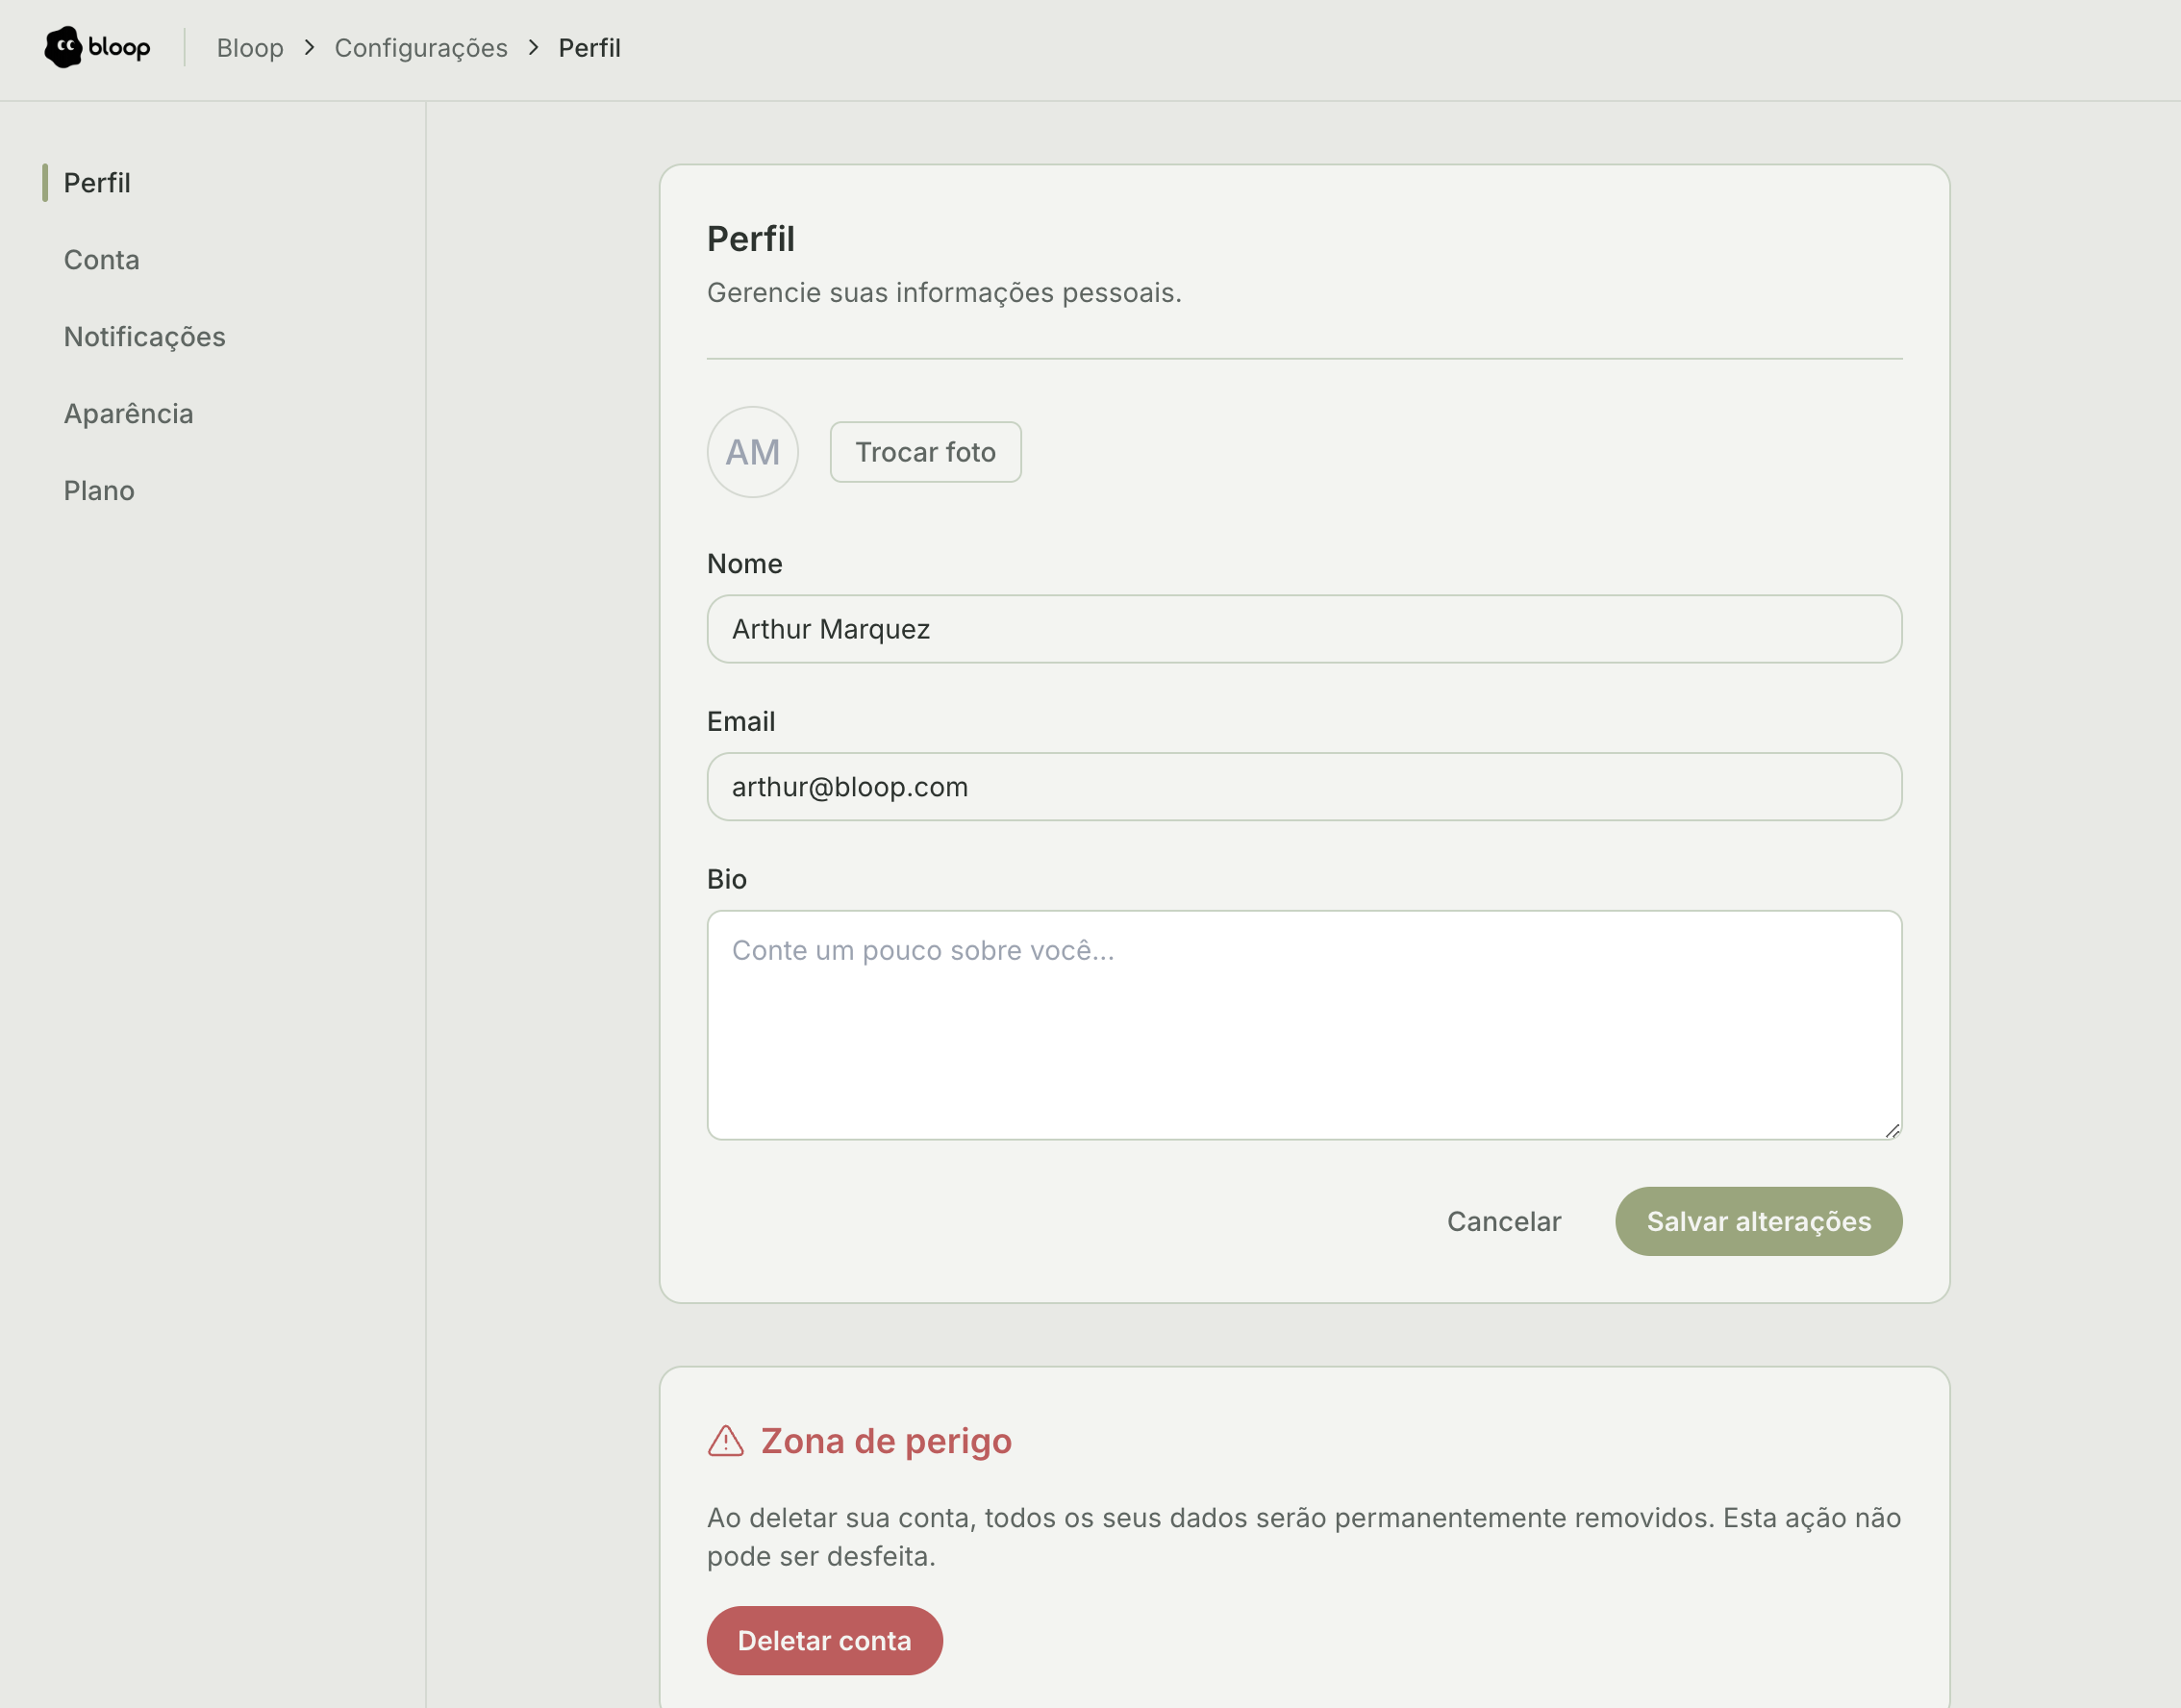Click the chevron after Configurações breadcrumb
The width and height of the screenshot is (2181, 1708).
[x=533, y=47]
